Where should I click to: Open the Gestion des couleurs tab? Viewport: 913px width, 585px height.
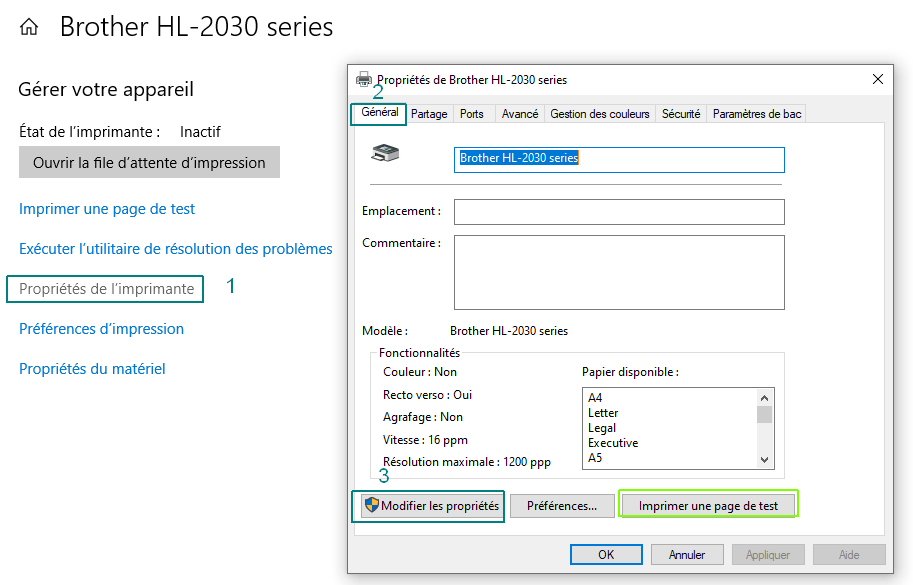pos(600,114)
